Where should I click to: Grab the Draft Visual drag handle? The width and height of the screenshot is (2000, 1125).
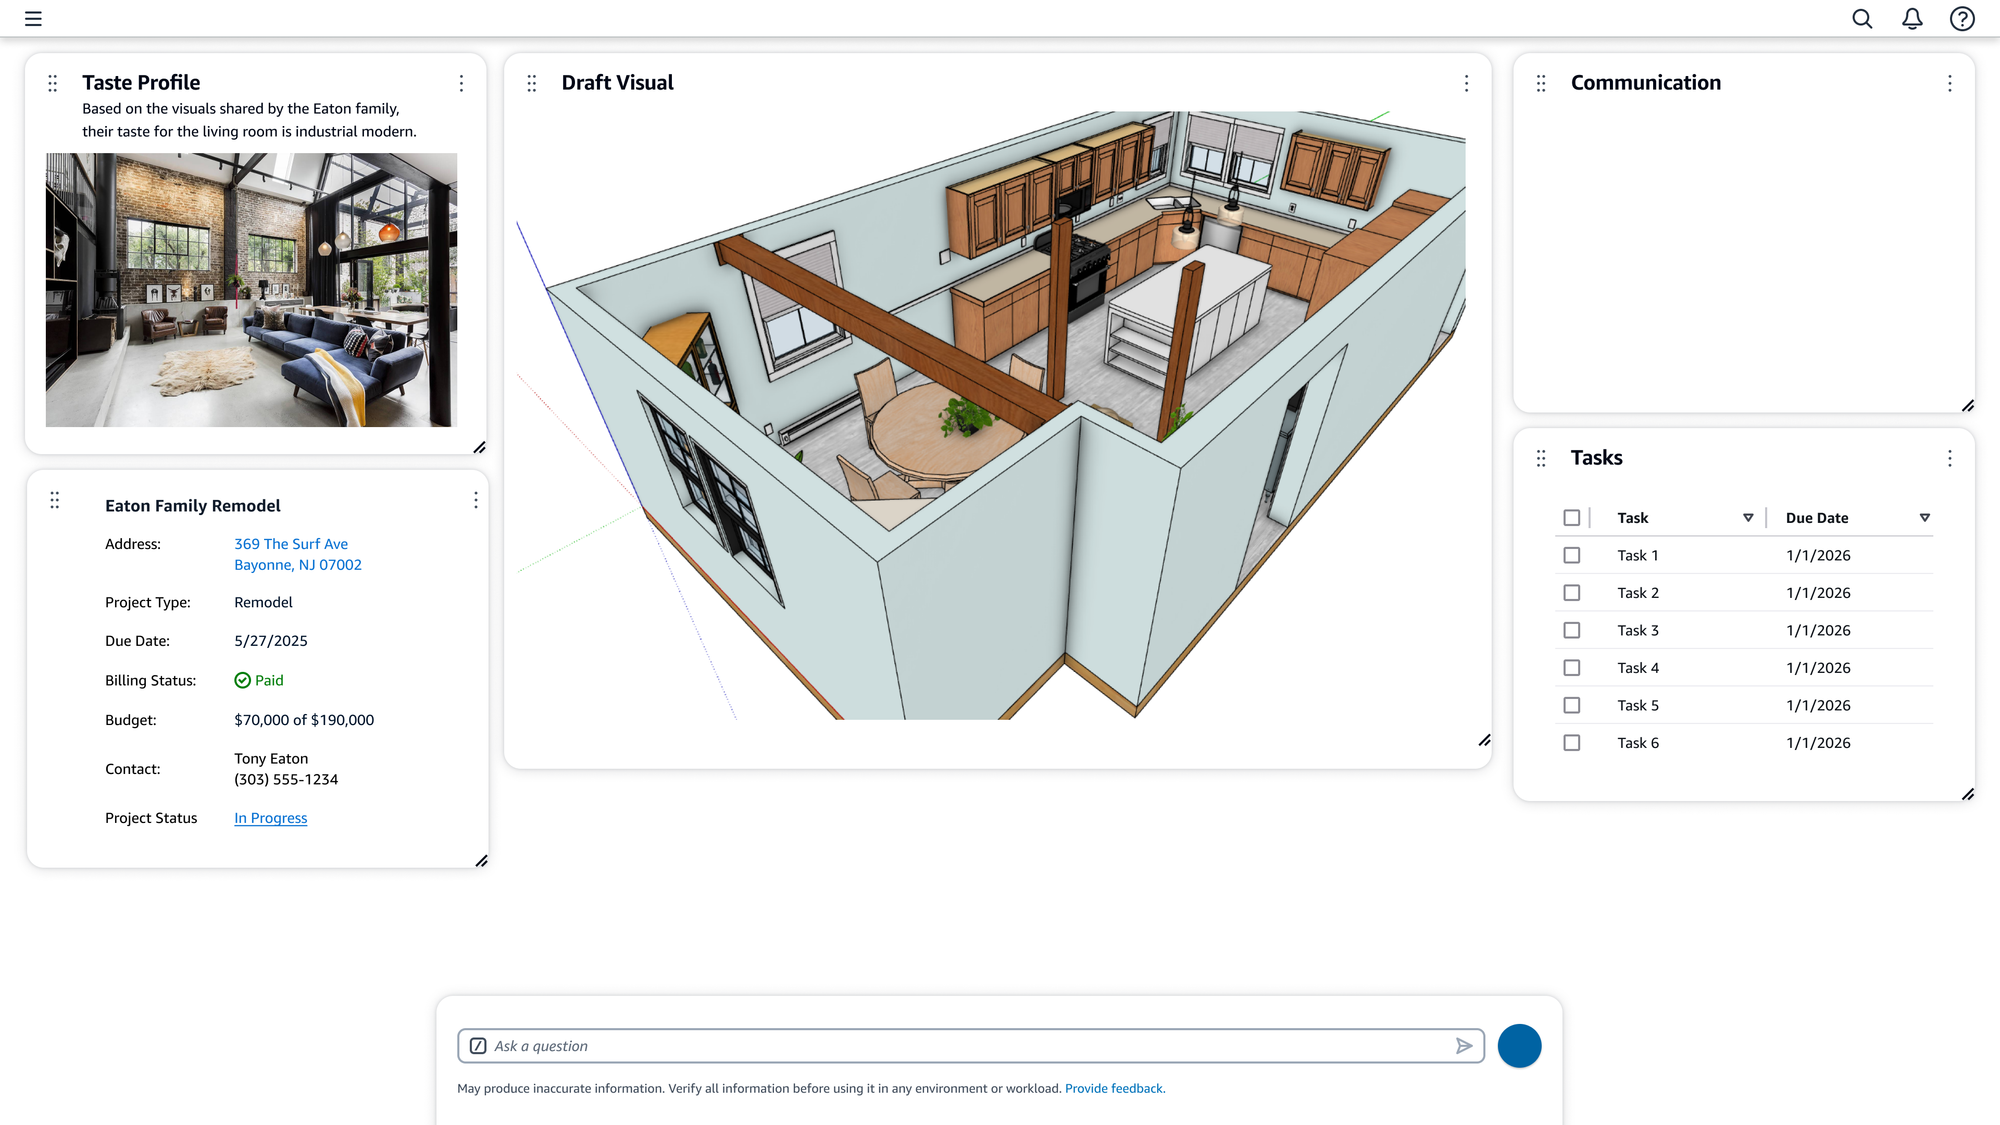(x=532, y=83)
